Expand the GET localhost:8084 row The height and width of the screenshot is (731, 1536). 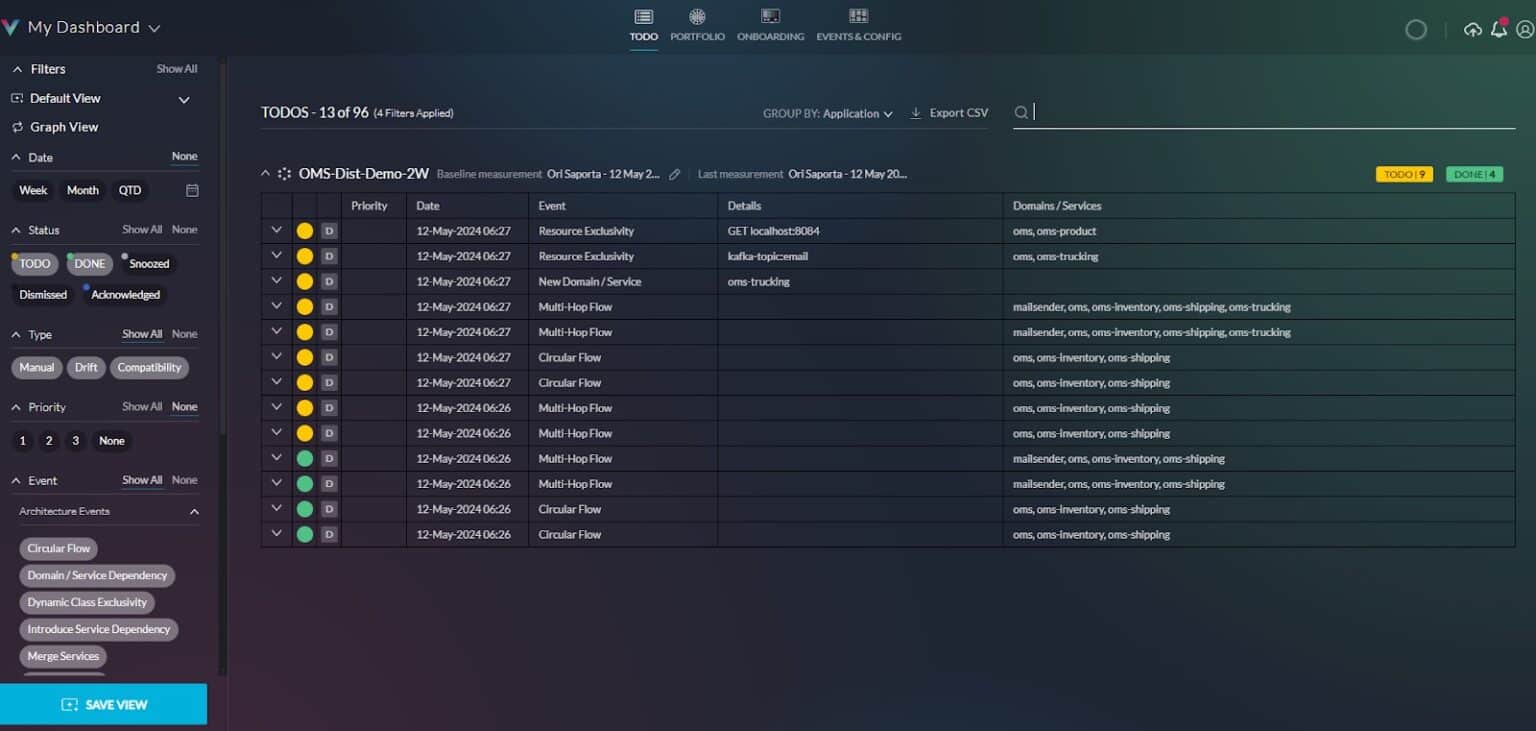(277, 230)
